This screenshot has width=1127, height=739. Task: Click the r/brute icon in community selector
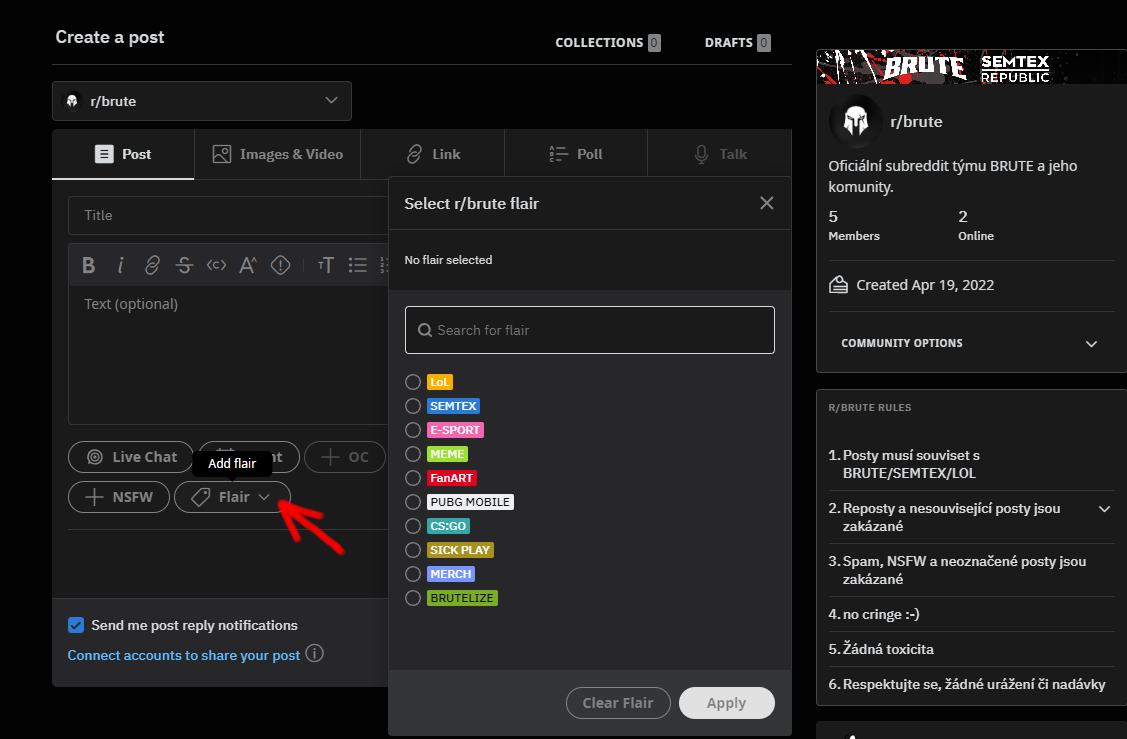point(72,101)
